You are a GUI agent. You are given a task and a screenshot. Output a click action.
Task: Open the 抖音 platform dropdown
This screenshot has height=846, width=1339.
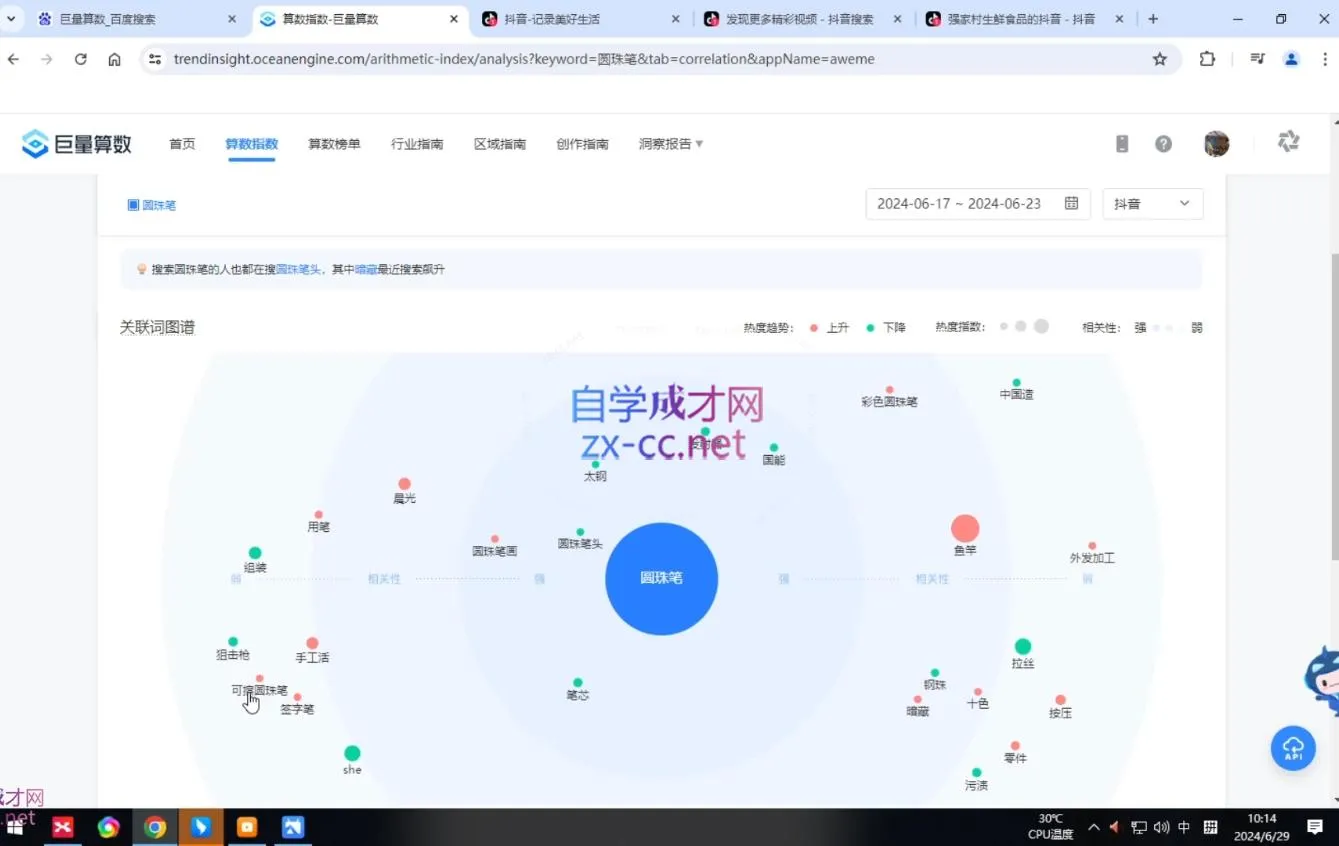coord(1152,203)
